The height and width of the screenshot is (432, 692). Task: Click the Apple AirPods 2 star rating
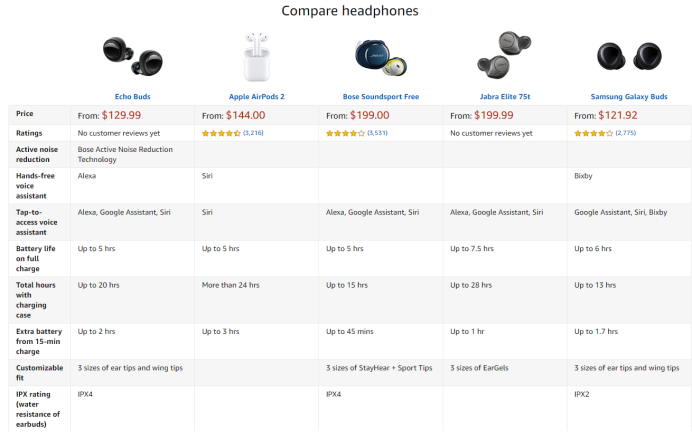(x=221, y=133)
